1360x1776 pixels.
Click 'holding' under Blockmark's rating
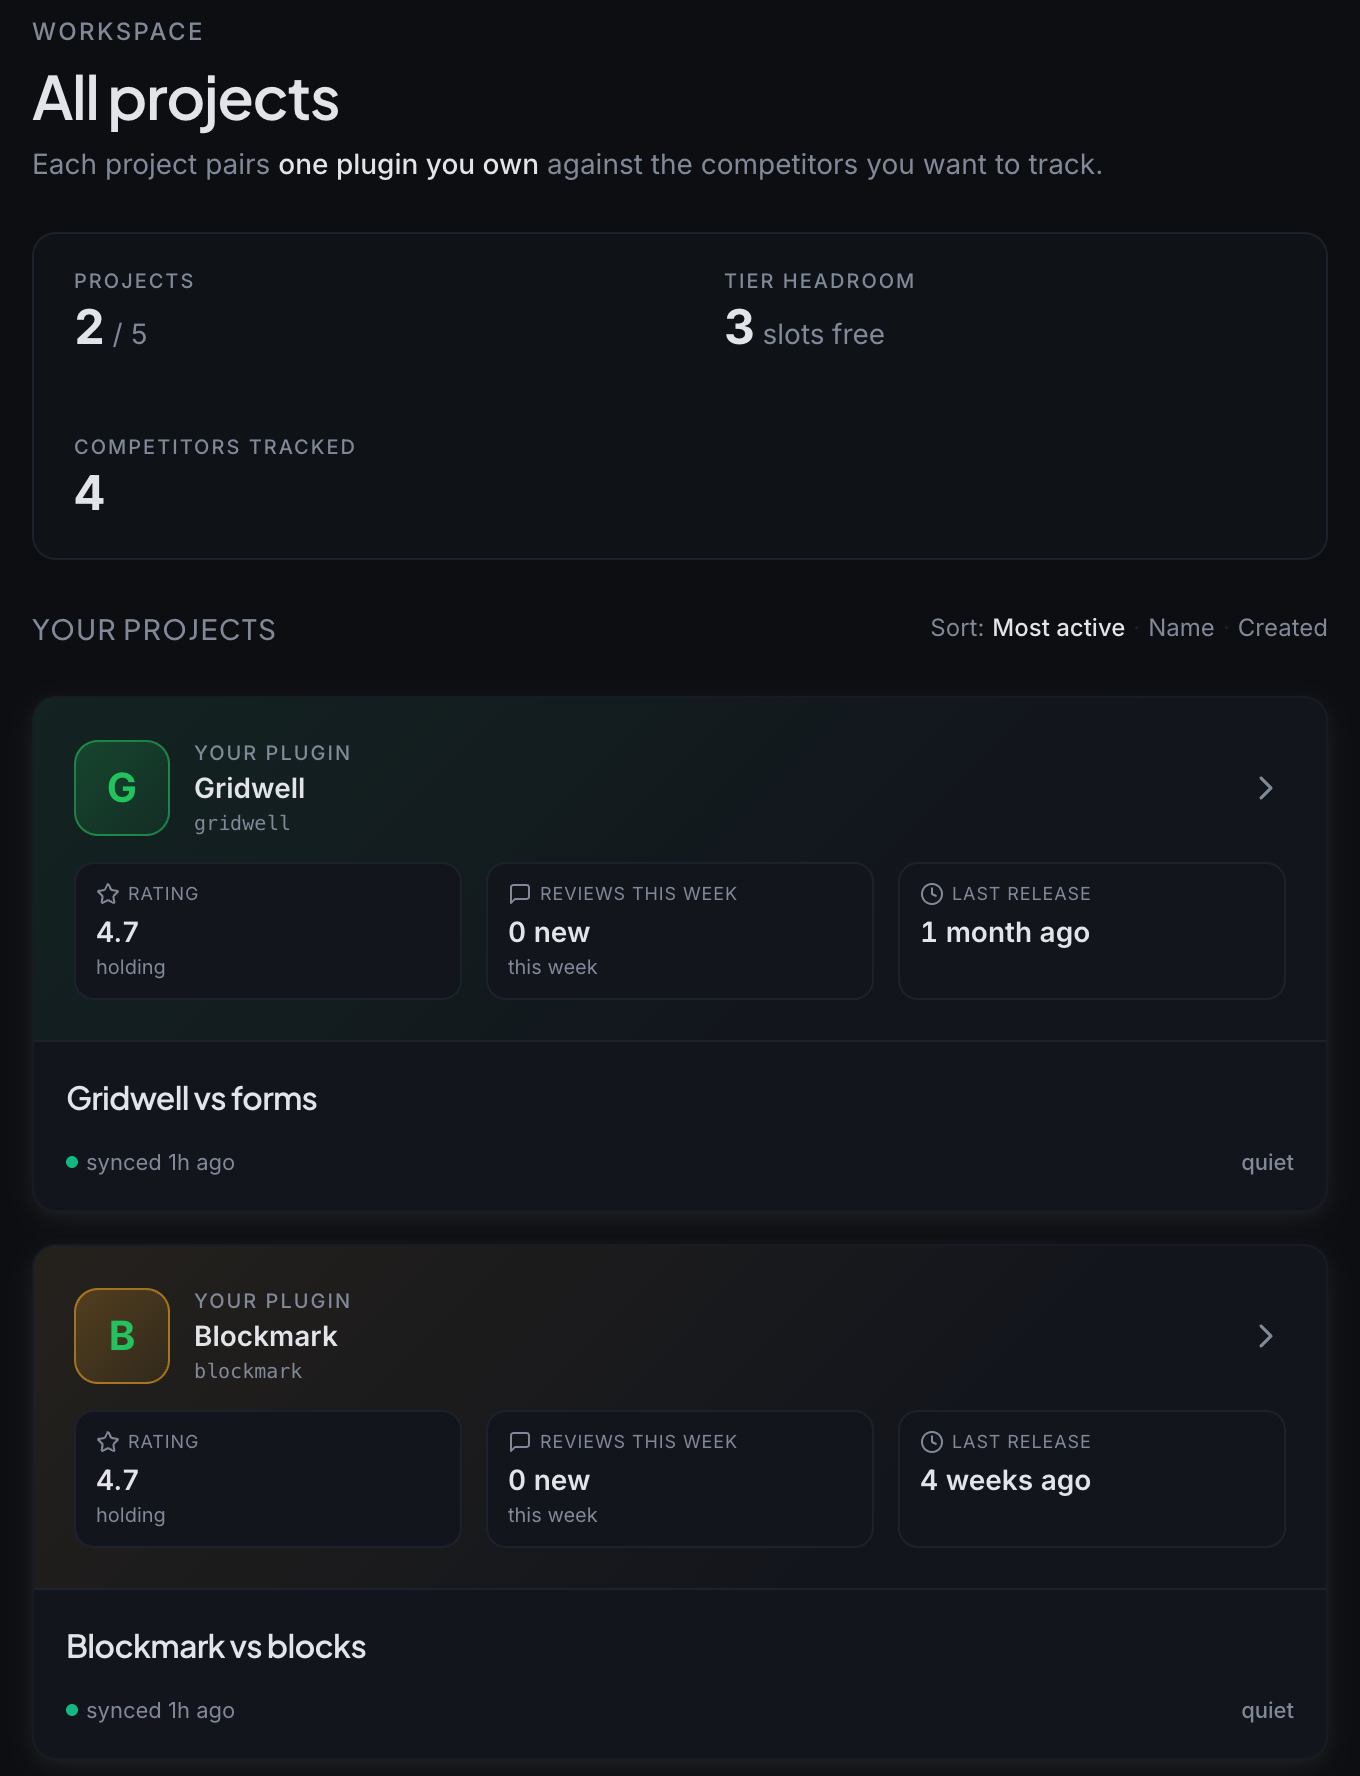click(x=131, y=1515)
